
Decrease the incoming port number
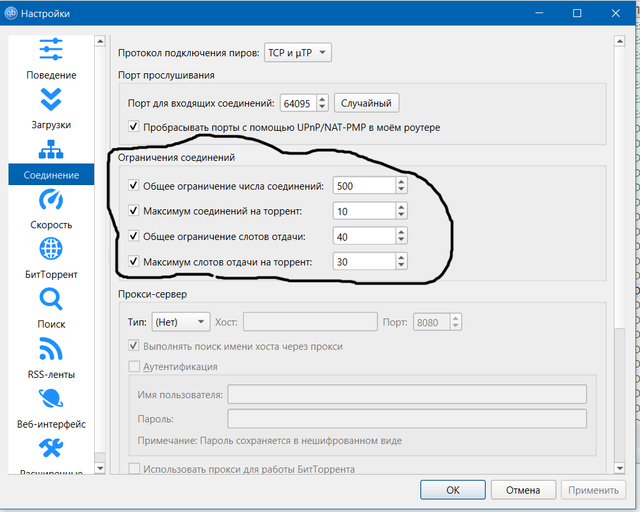(322, 107)
